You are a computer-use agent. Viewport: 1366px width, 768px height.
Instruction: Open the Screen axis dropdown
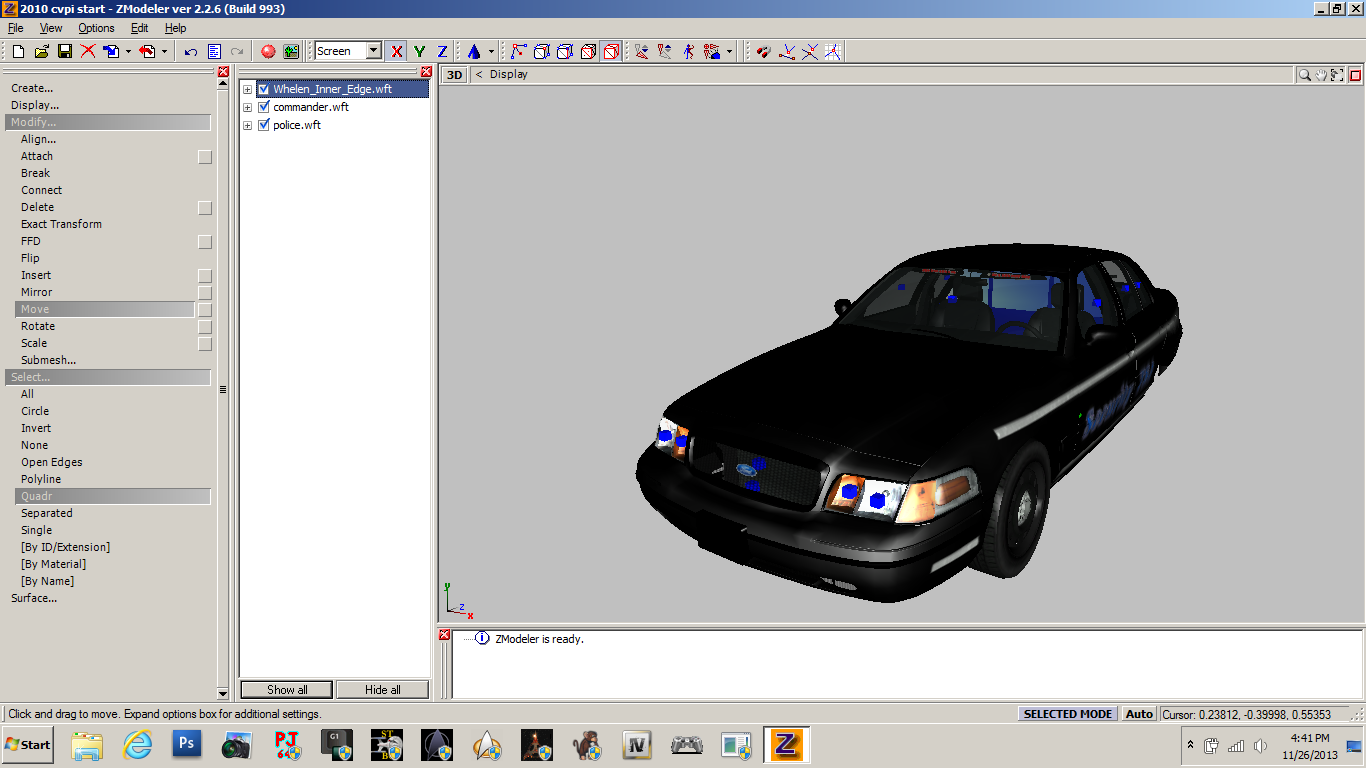point(373,51)
